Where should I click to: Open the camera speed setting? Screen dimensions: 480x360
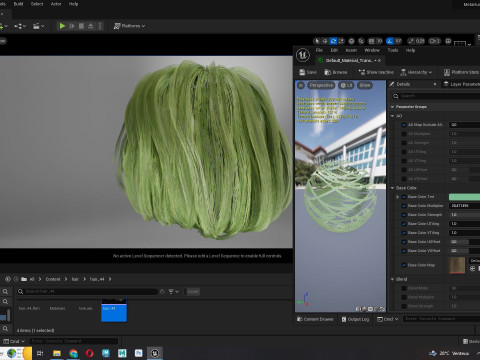click(434, 41)
